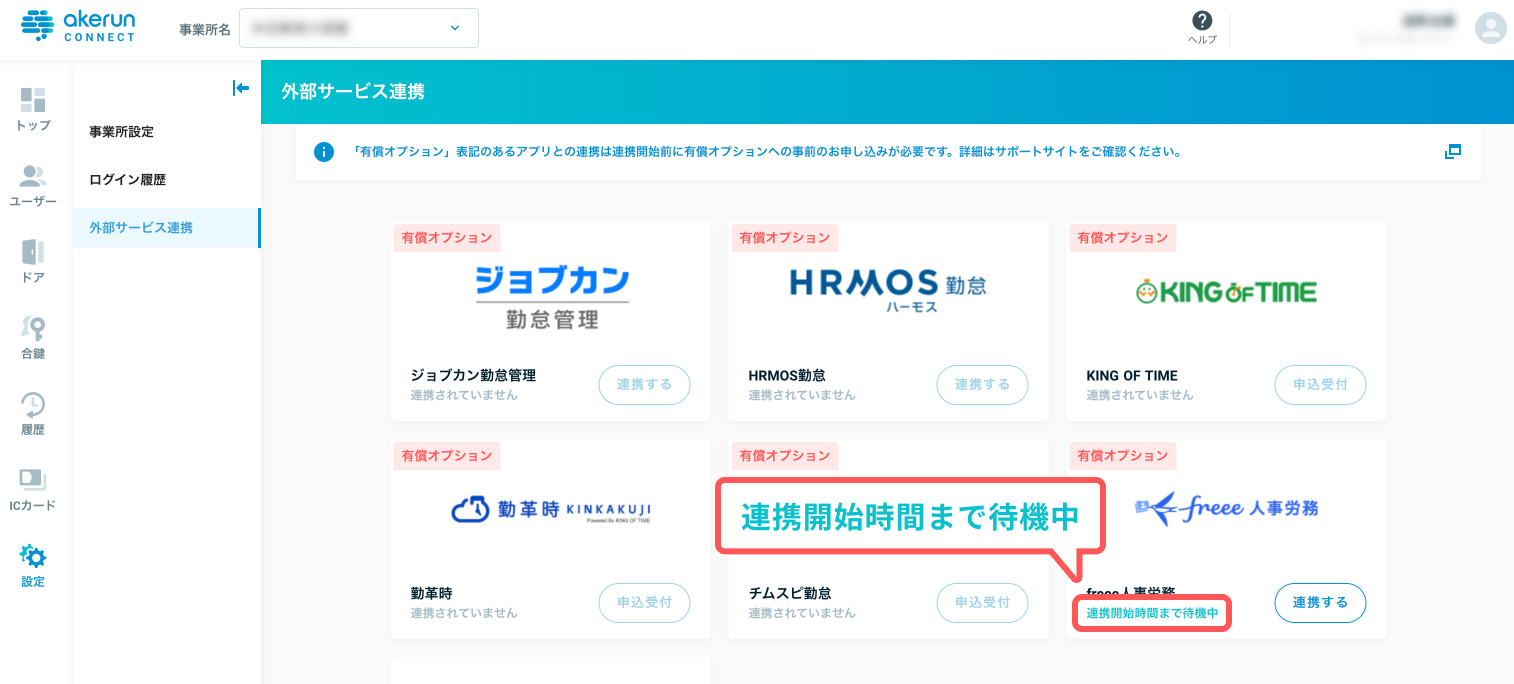Open 設定 gear in sidebar
Image resolution: width=1514 pixels, height=684 pixels.
[x=33, y=566]
